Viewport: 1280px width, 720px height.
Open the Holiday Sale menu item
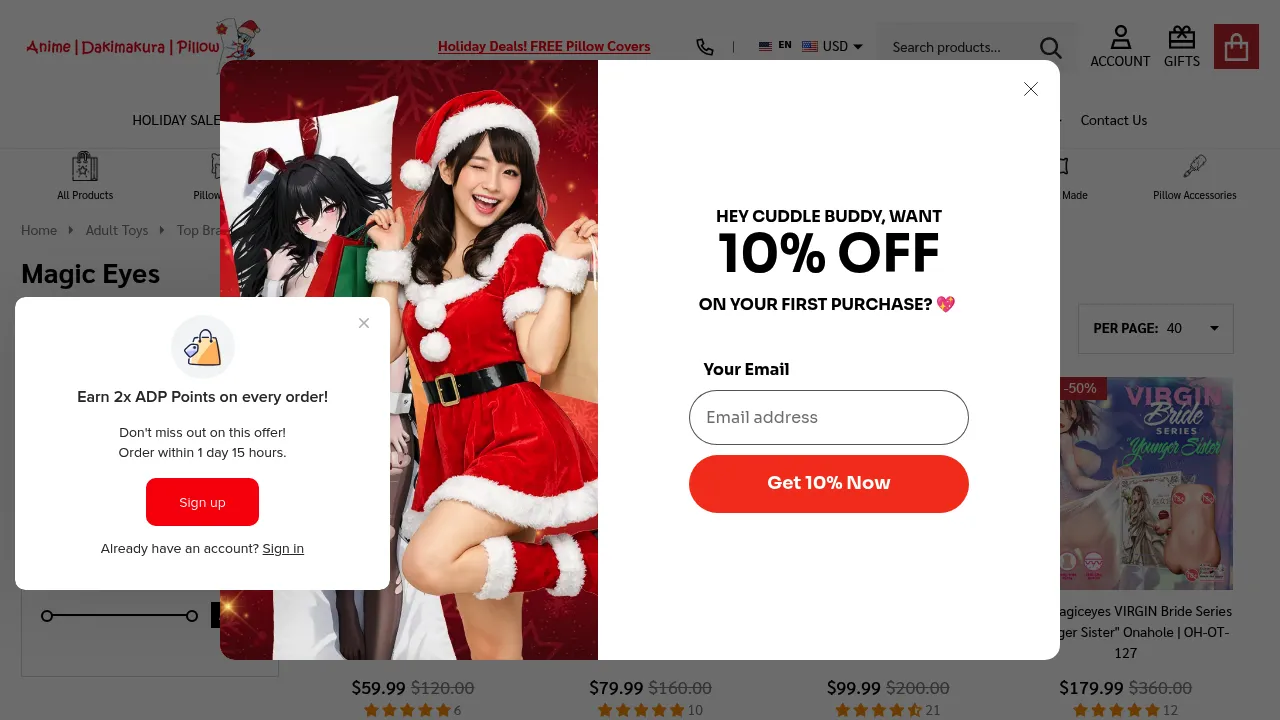(x=177, y=120)
